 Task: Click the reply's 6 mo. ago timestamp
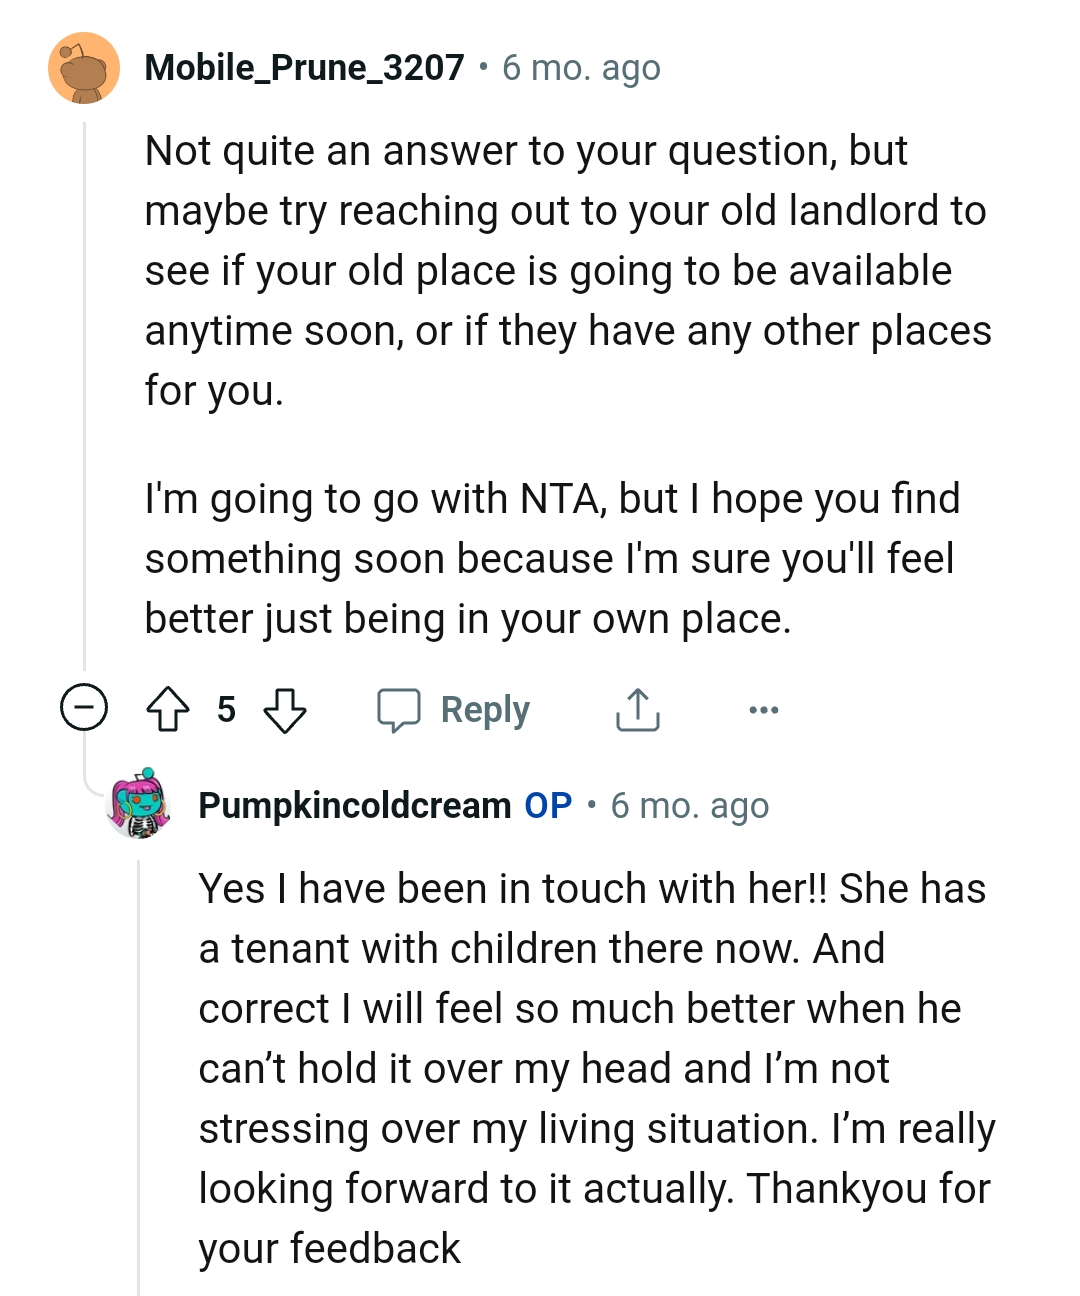click(x=690, y=805)
